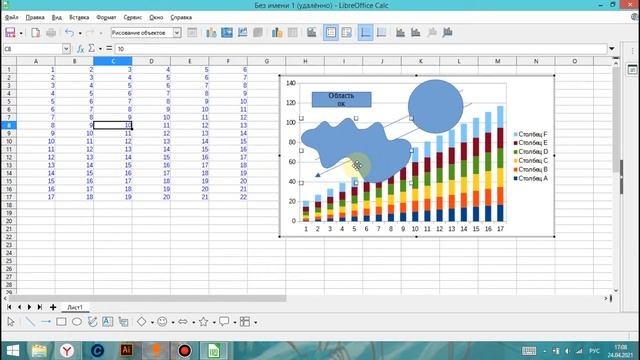Click the Save document icon

[10, 33]
